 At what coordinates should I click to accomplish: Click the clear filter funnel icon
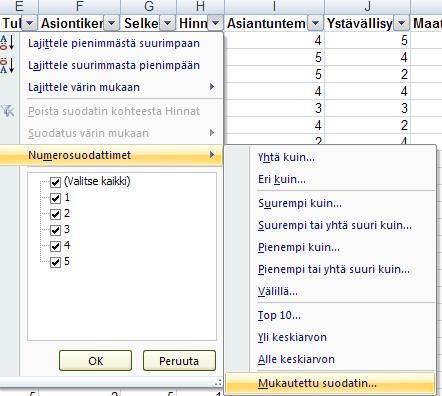click(x=8, y=111)
